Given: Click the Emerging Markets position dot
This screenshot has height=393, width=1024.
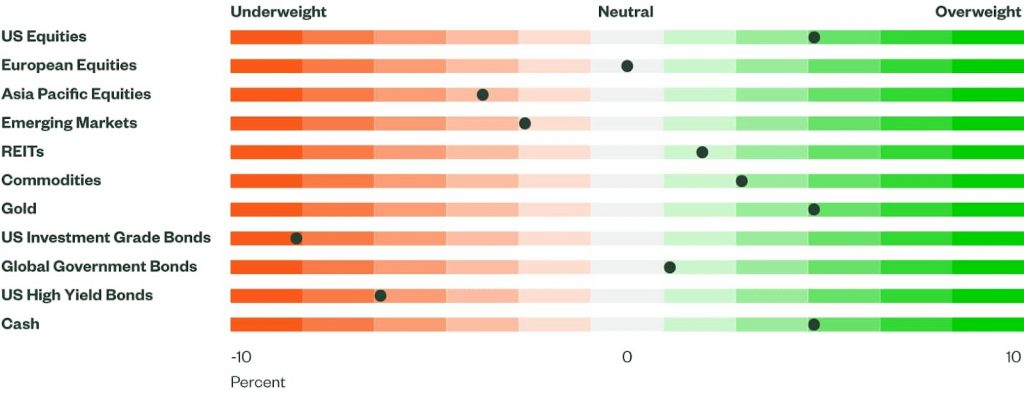Looking at the screenshot, I should [x=524, y=123].
